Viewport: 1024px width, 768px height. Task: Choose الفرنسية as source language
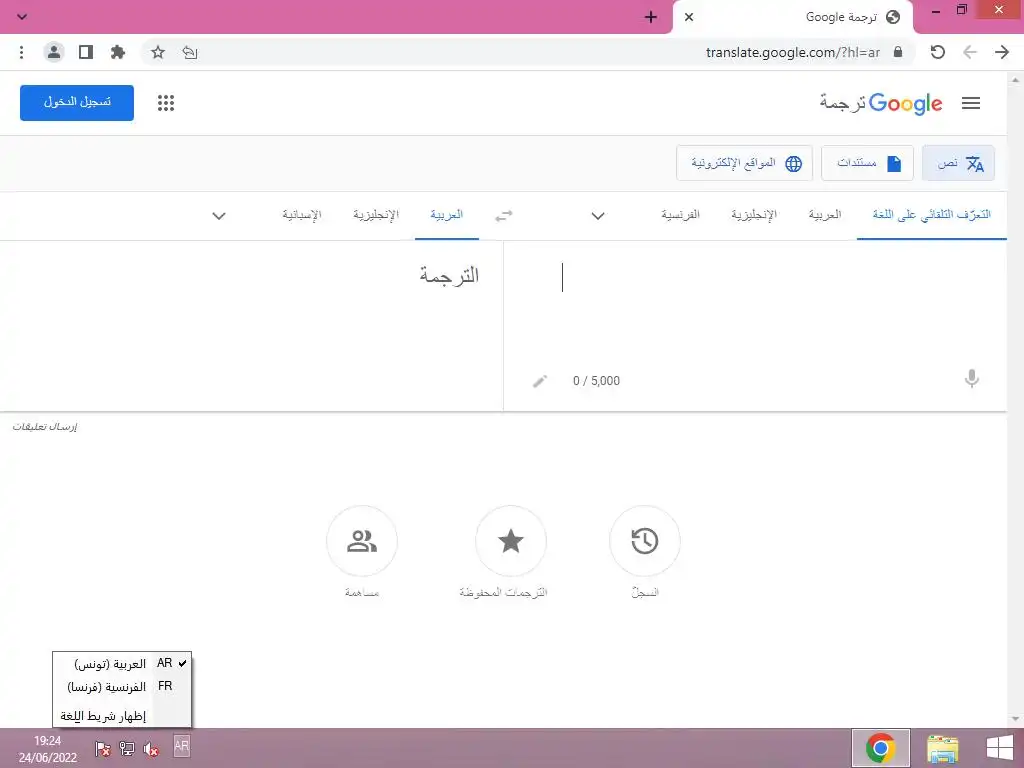680,215
